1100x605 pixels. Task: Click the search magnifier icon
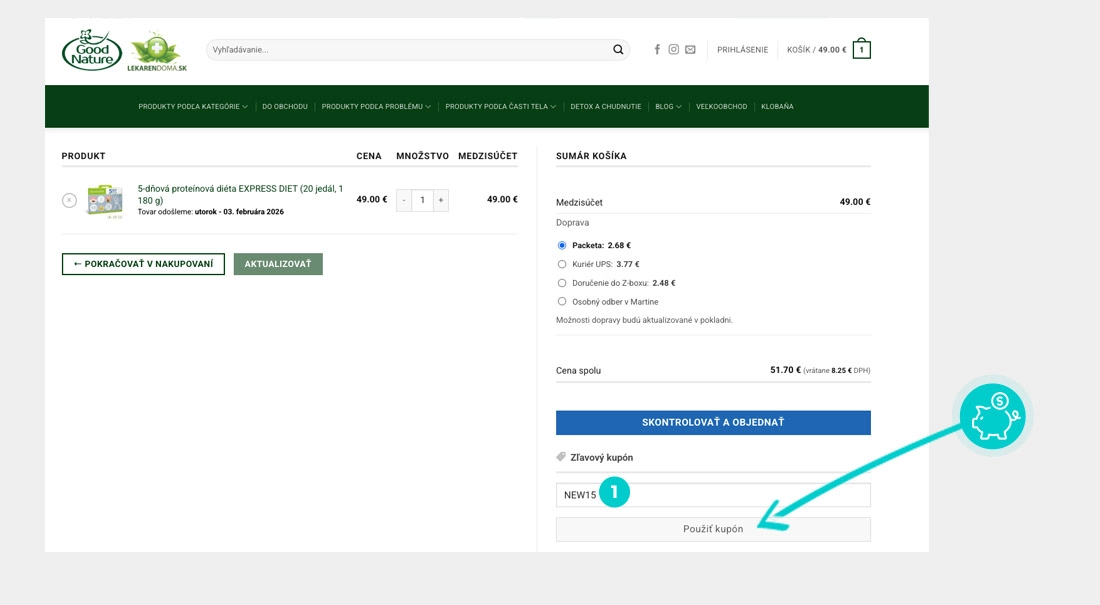618,50
